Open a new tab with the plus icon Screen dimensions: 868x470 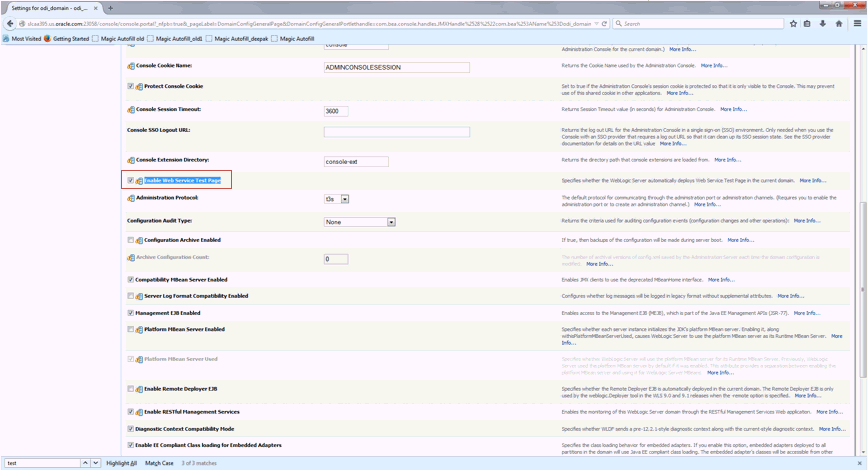(110, 8)
